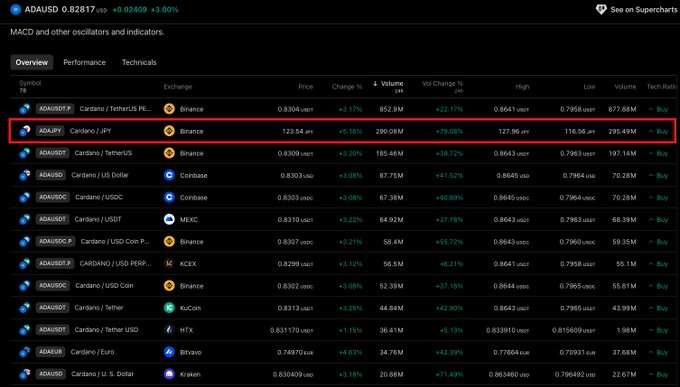Open the ADAEUR symbol badge

[51, 352]
